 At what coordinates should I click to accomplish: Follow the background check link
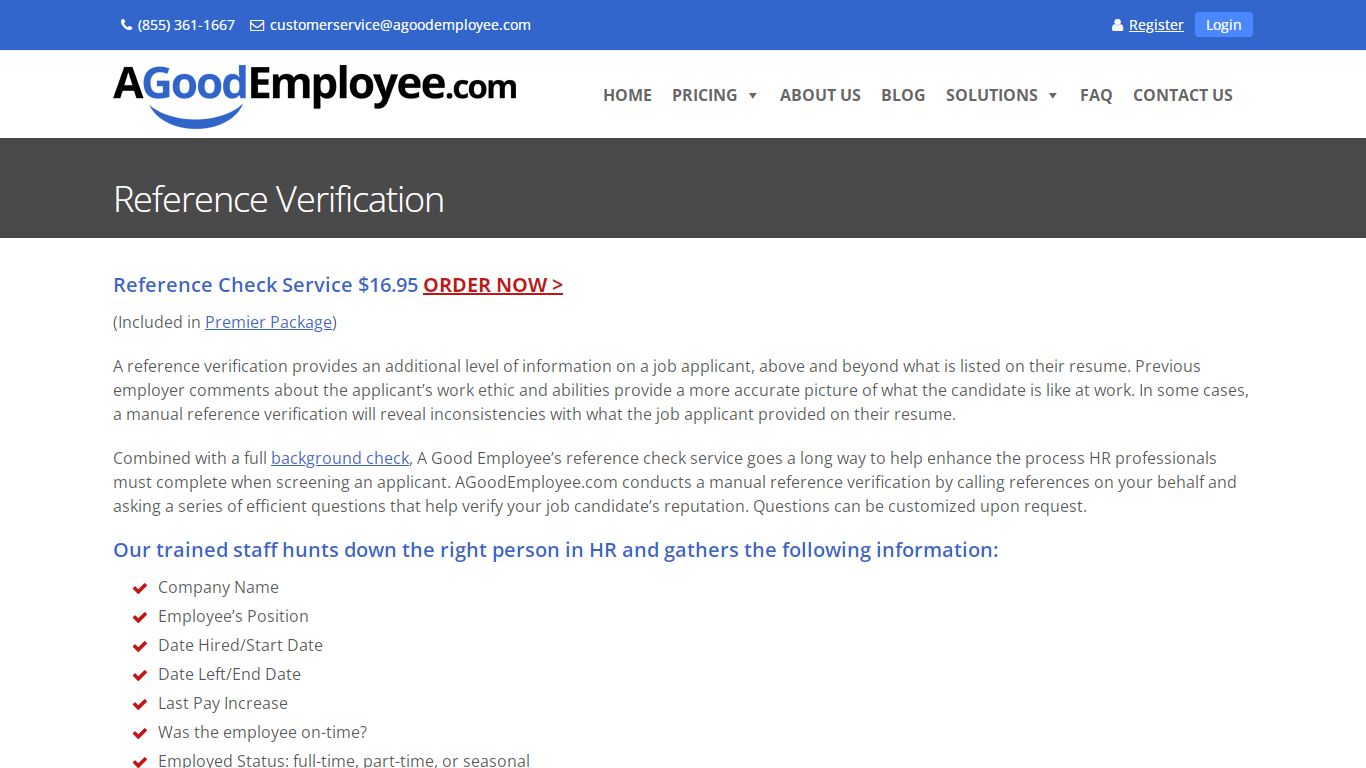340,458
